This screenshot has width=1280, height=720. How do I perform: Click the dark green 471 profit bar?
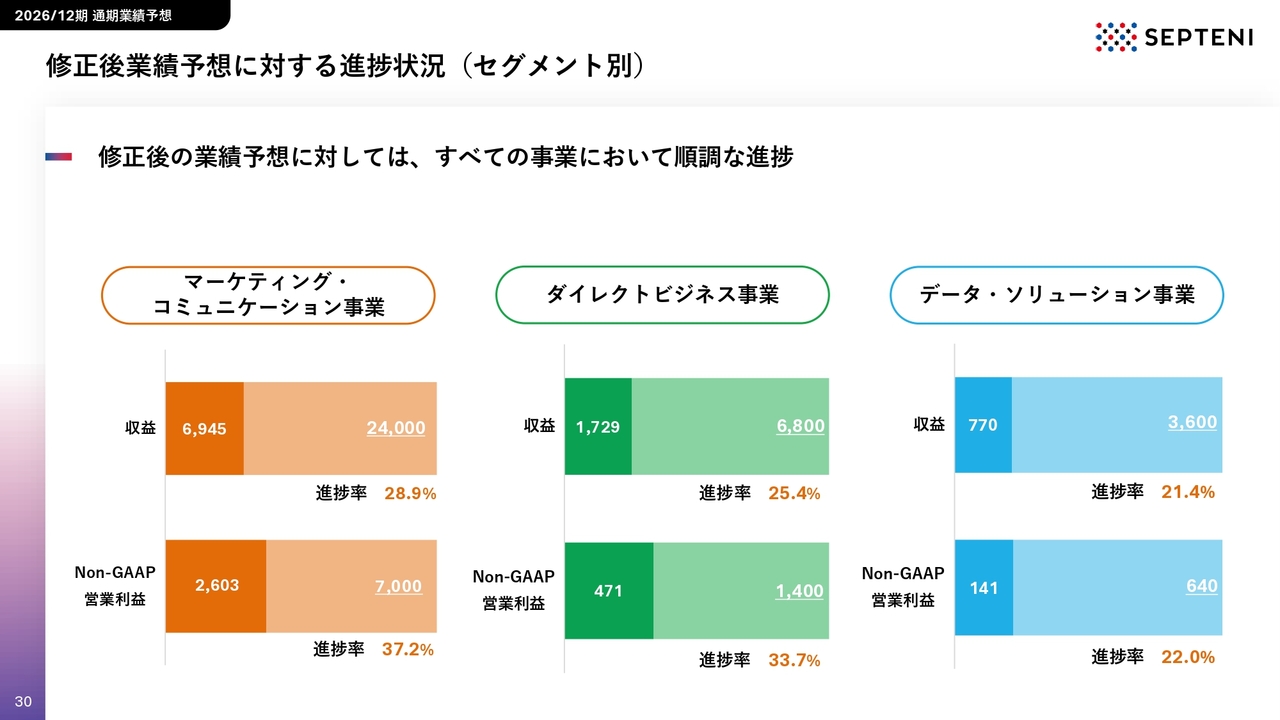[609, 591]
